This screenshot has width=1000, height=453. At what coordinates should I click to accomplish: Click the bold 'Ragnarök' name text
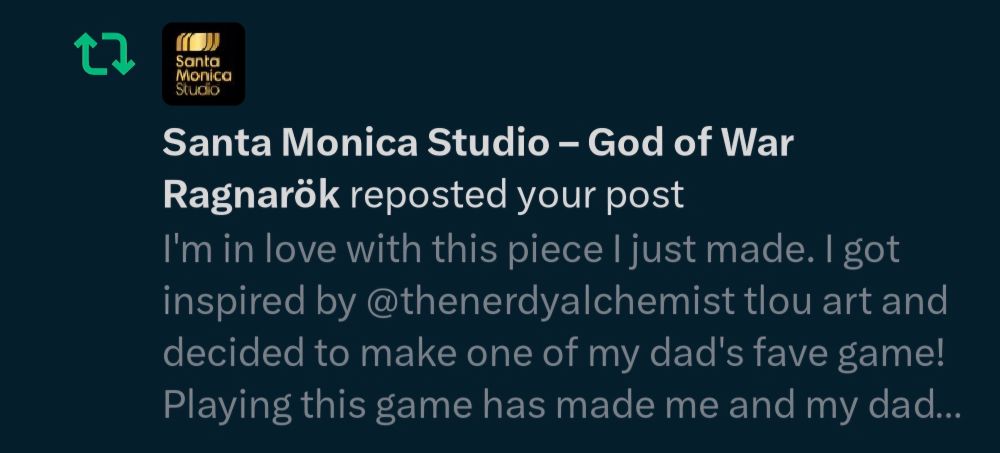coord(251,196)
